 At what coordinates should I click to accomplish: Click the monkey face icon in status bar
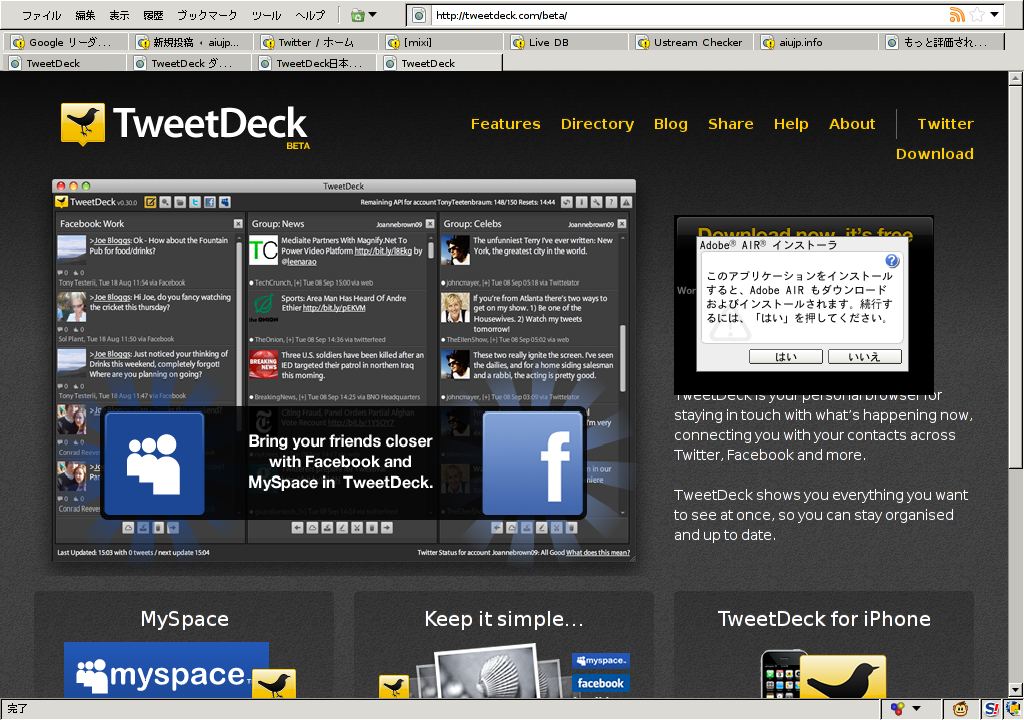961,709
